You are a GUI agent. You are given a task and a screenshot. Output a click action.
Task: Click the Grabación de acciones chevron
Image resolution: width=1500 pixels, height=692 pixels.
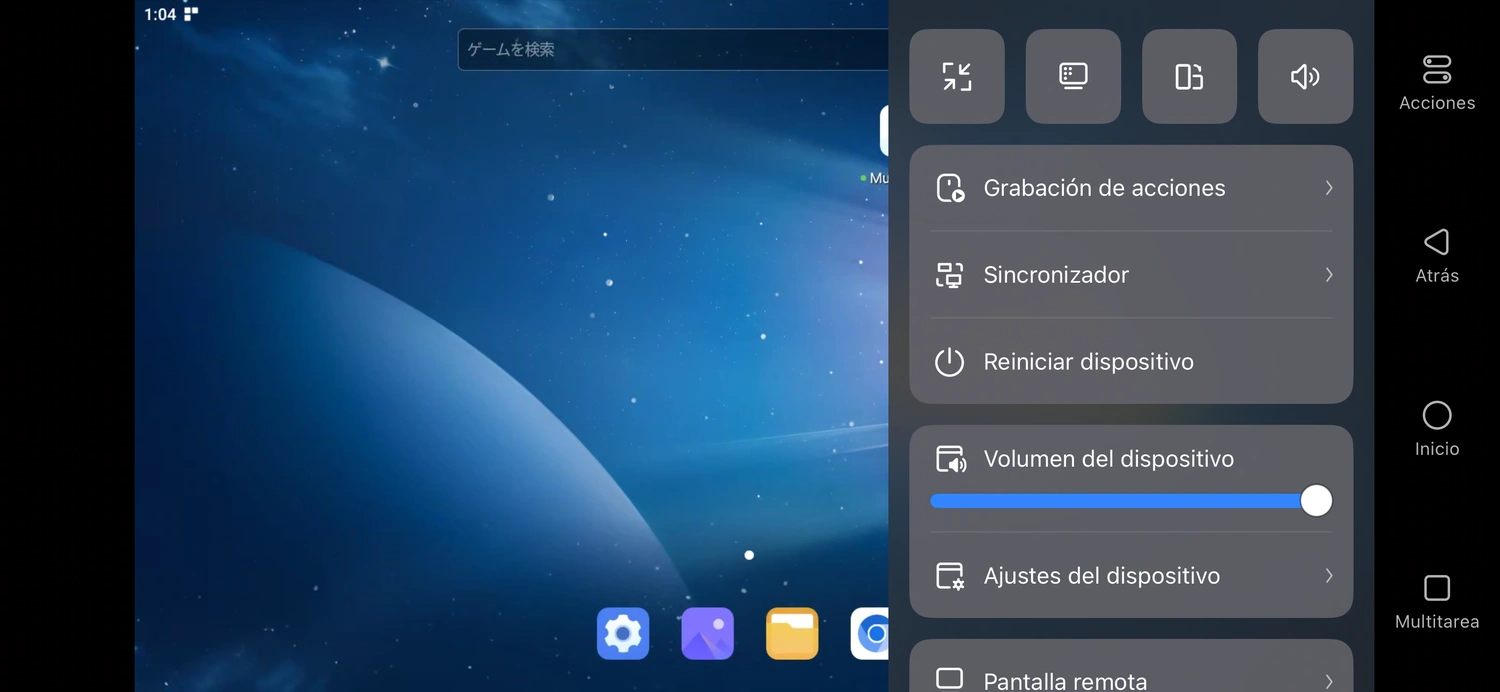1329,188
